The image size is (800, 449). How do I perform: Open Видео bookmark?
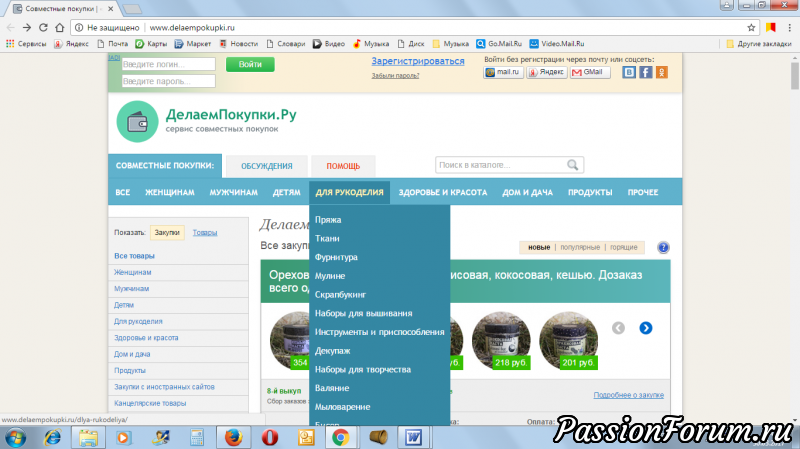pyautogui.click(x=329, y=44)
